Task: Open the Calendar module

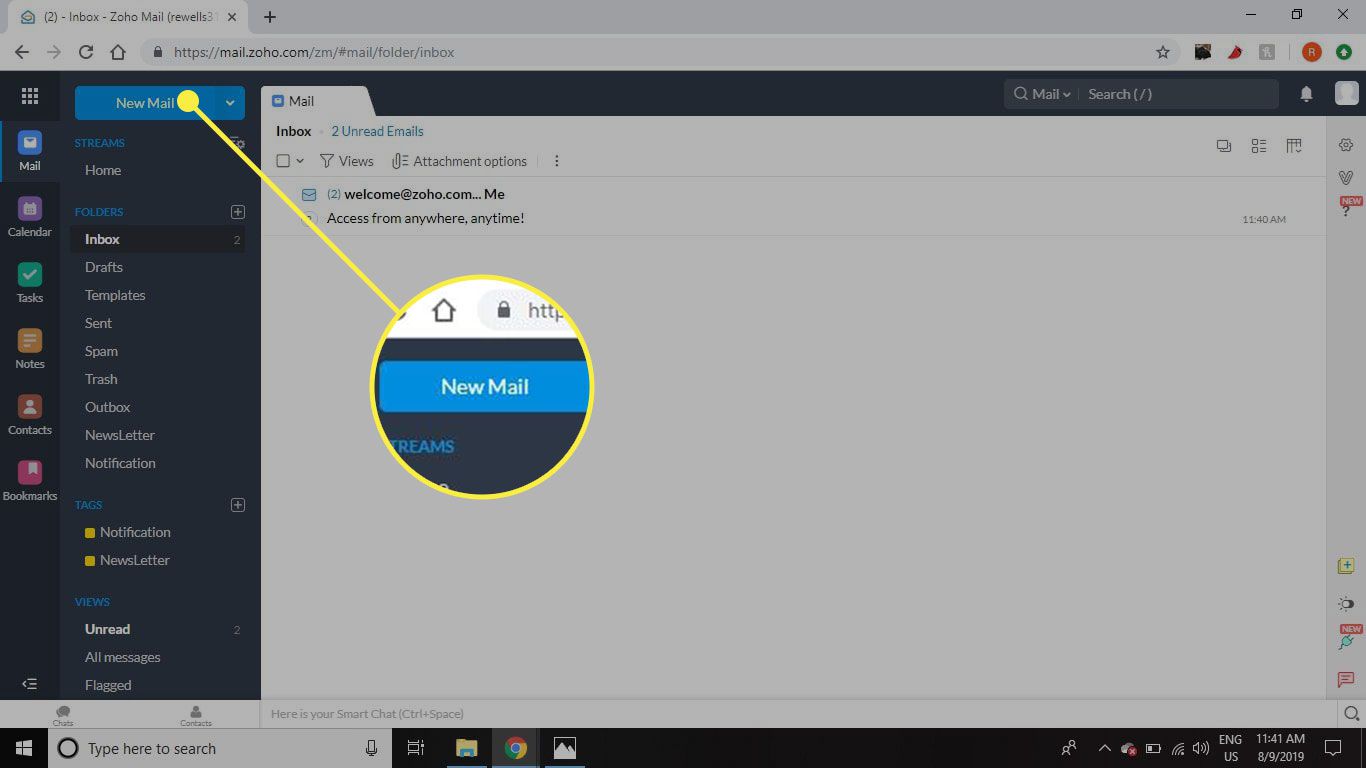Action: pyautogui.click(x=30, y=217)
